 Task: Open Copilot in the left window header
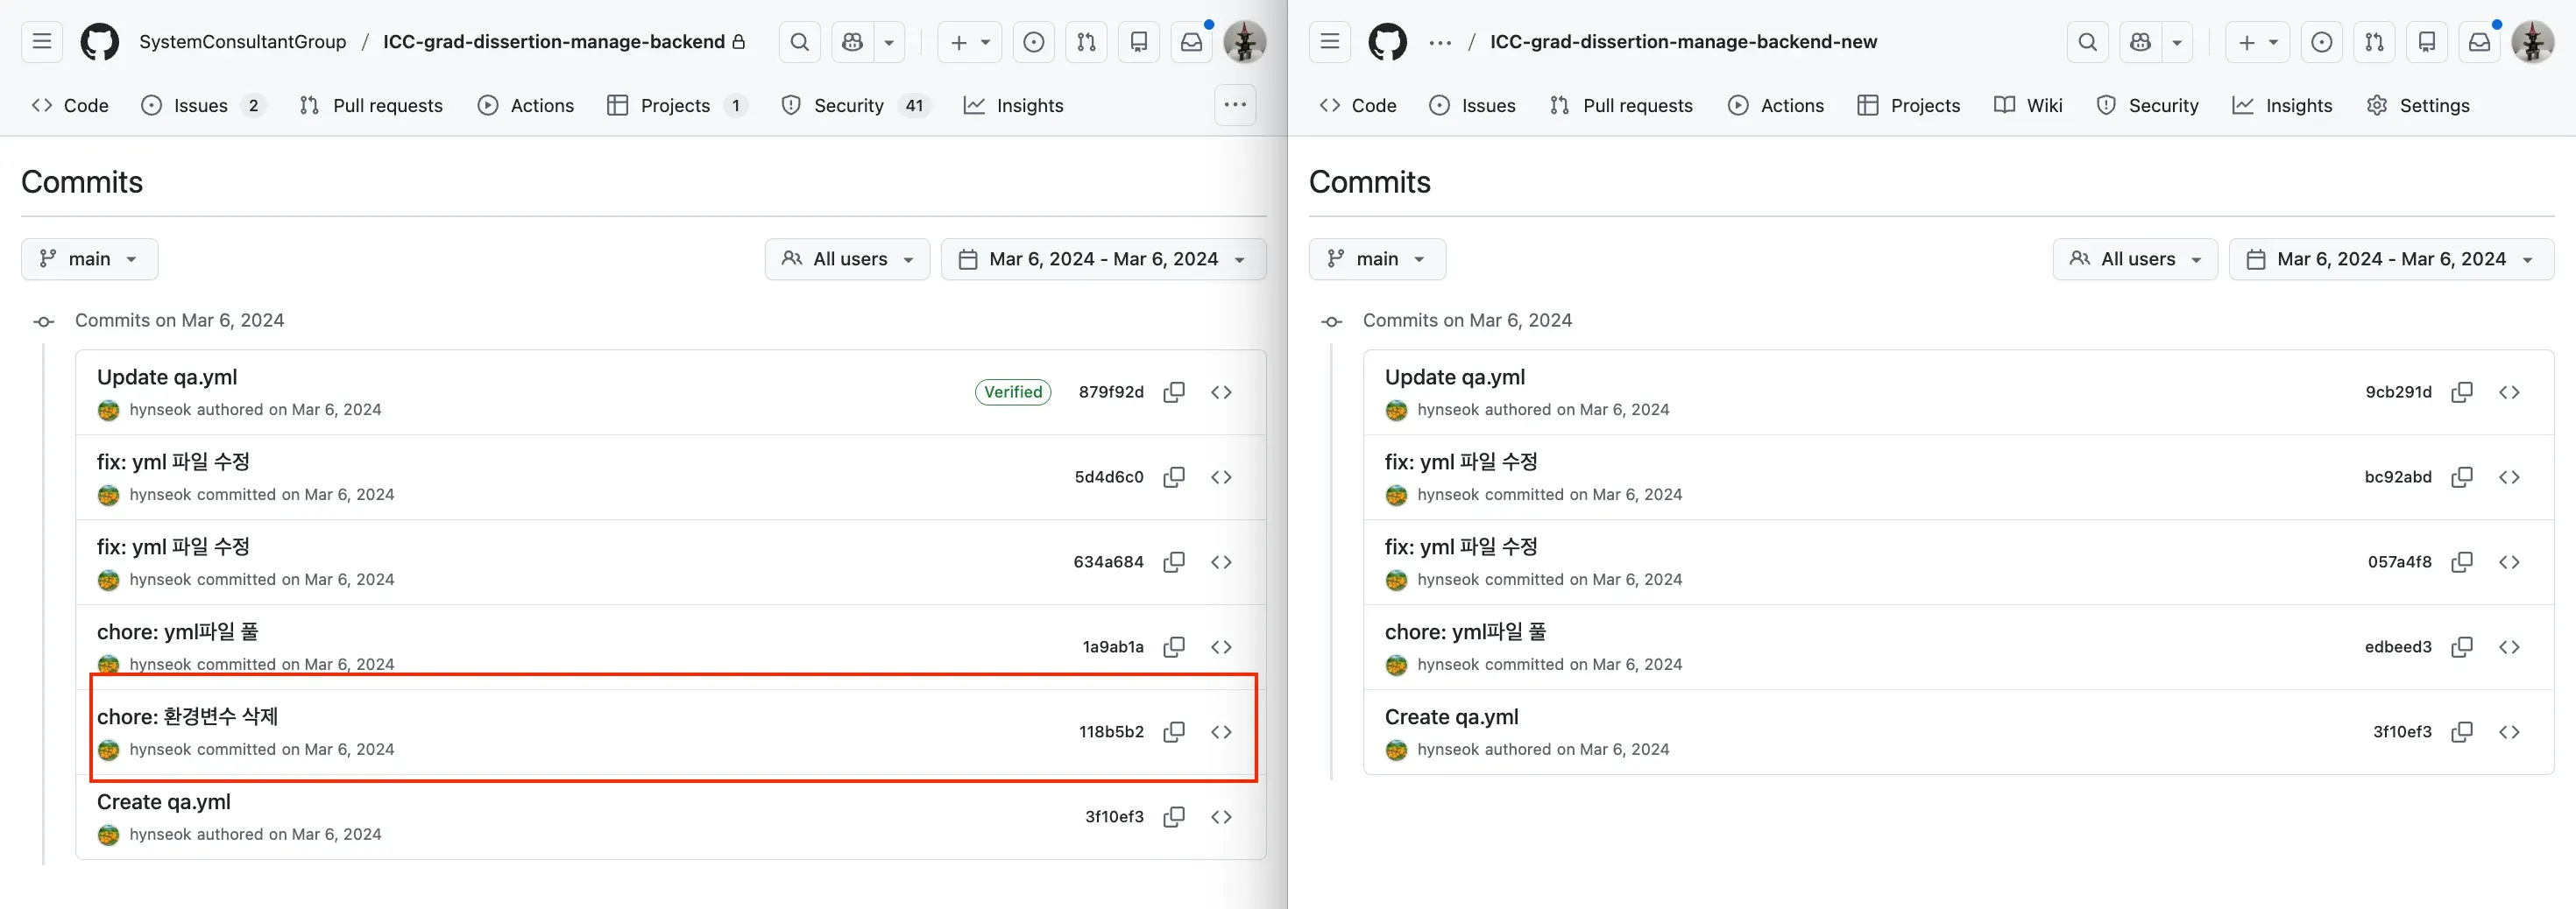[x=852, y=42]
